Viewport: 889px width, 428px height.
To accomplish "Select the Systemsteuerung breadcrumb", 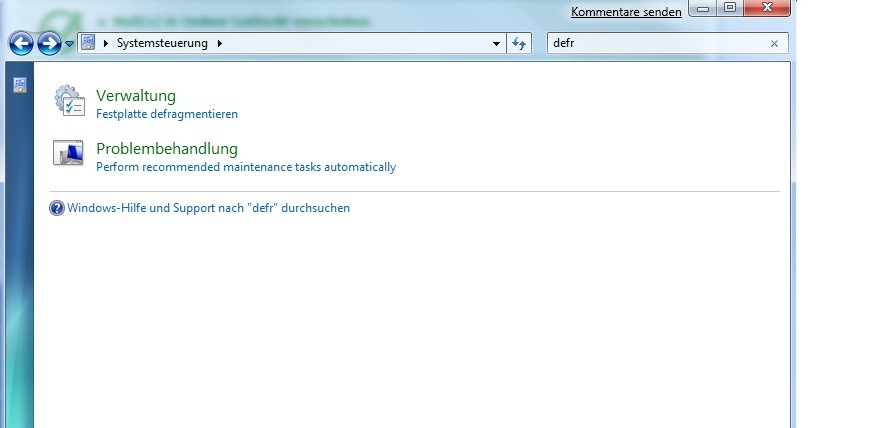I will point(162,43).
